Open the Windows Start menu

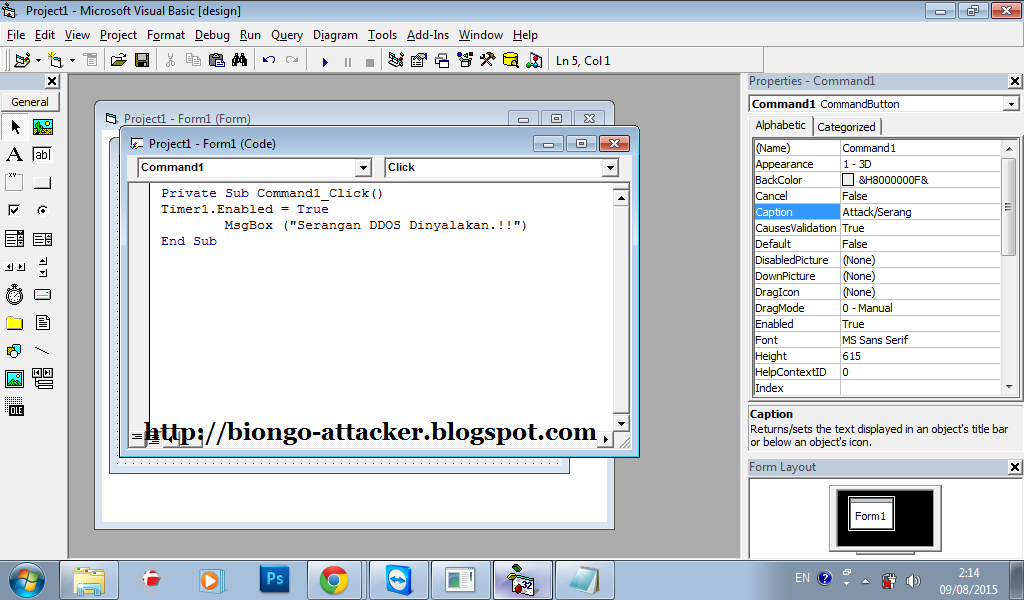click(27, 580)
